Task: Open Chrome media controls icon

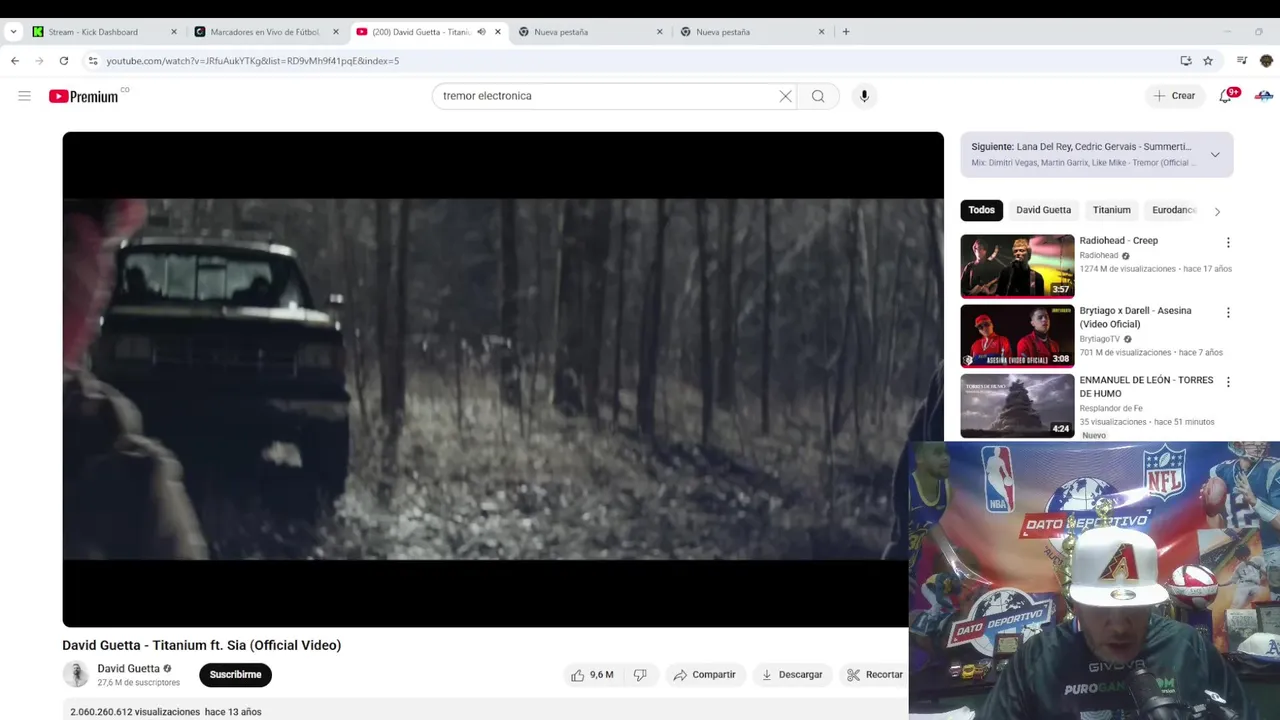Action: (x=1242, y=61)
